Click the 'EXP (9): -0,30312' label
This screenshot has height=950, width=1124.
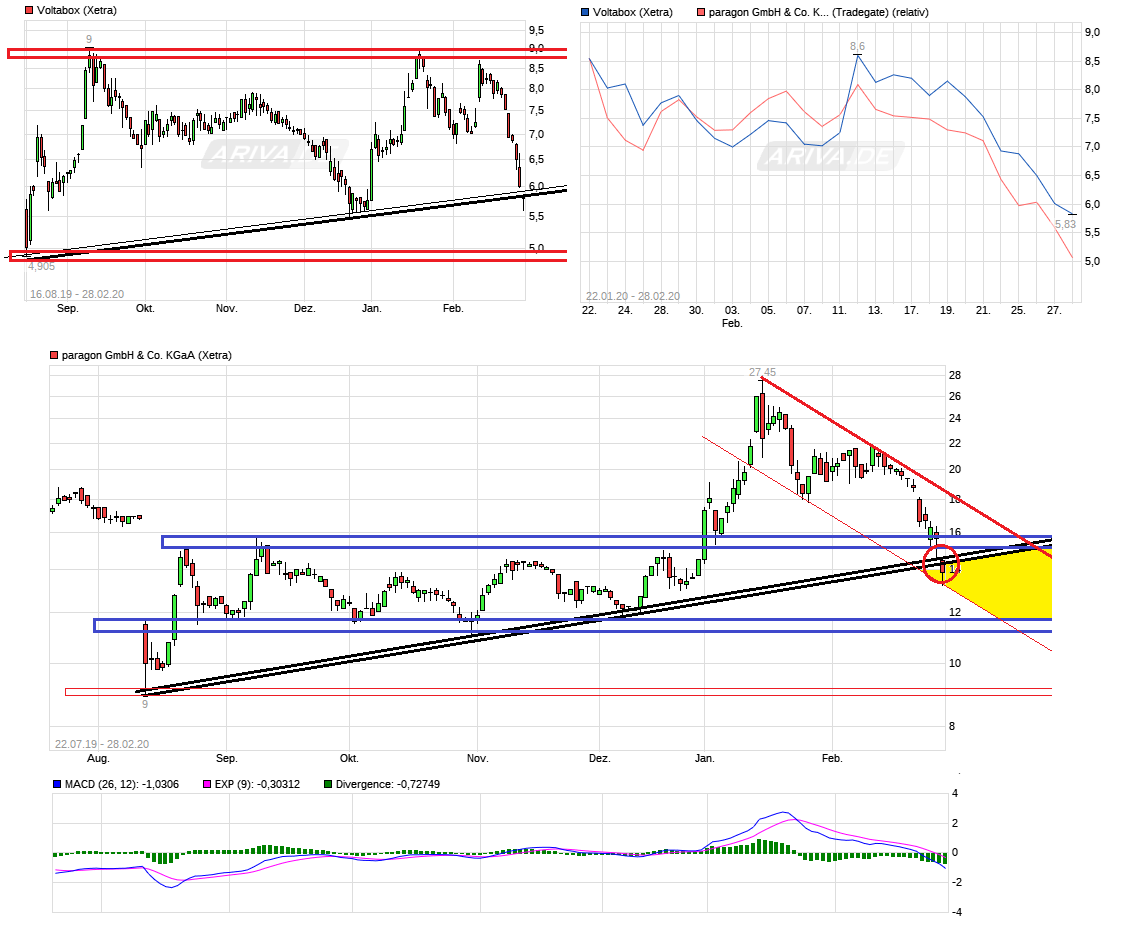pyautogui.click(x=257, y=784)
